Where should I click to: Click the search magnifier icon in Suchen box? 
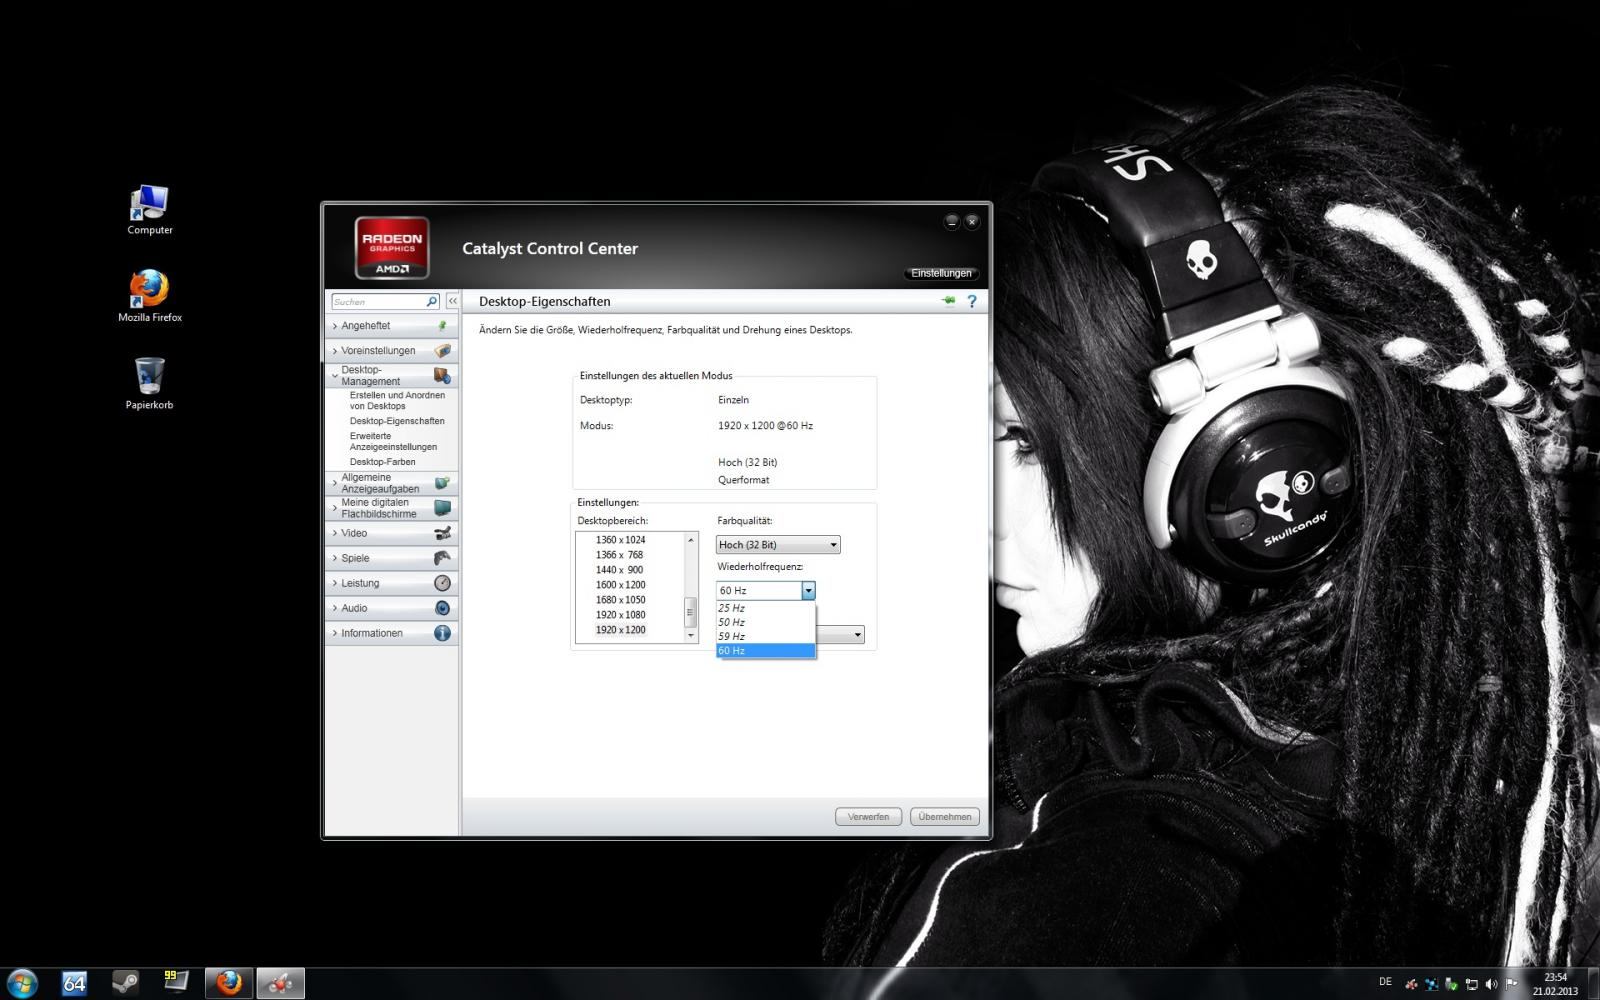point(431,301)
